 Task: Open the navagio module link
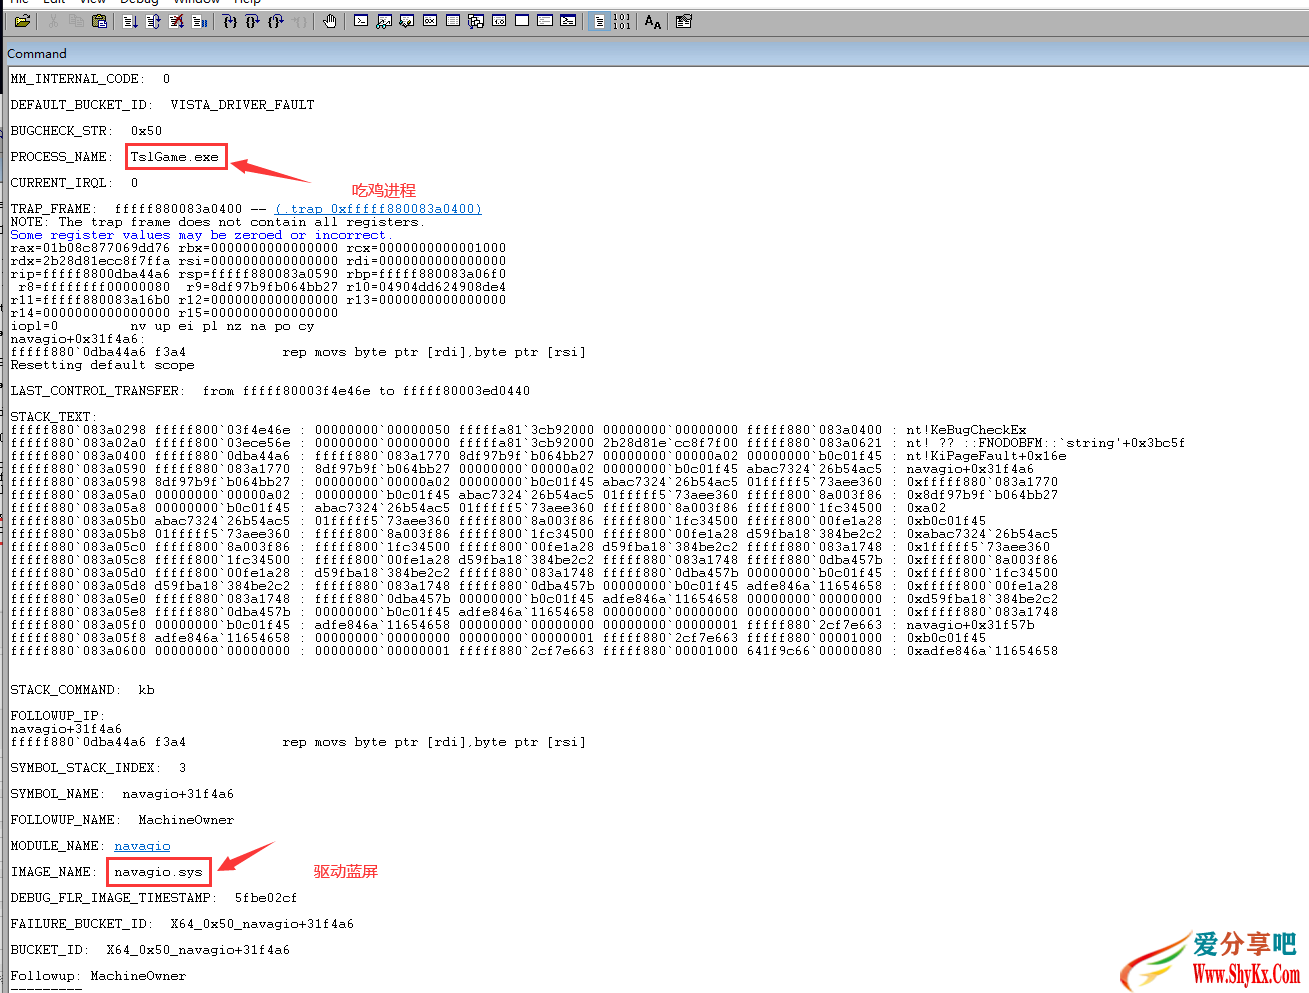click(x=142, y=846)
